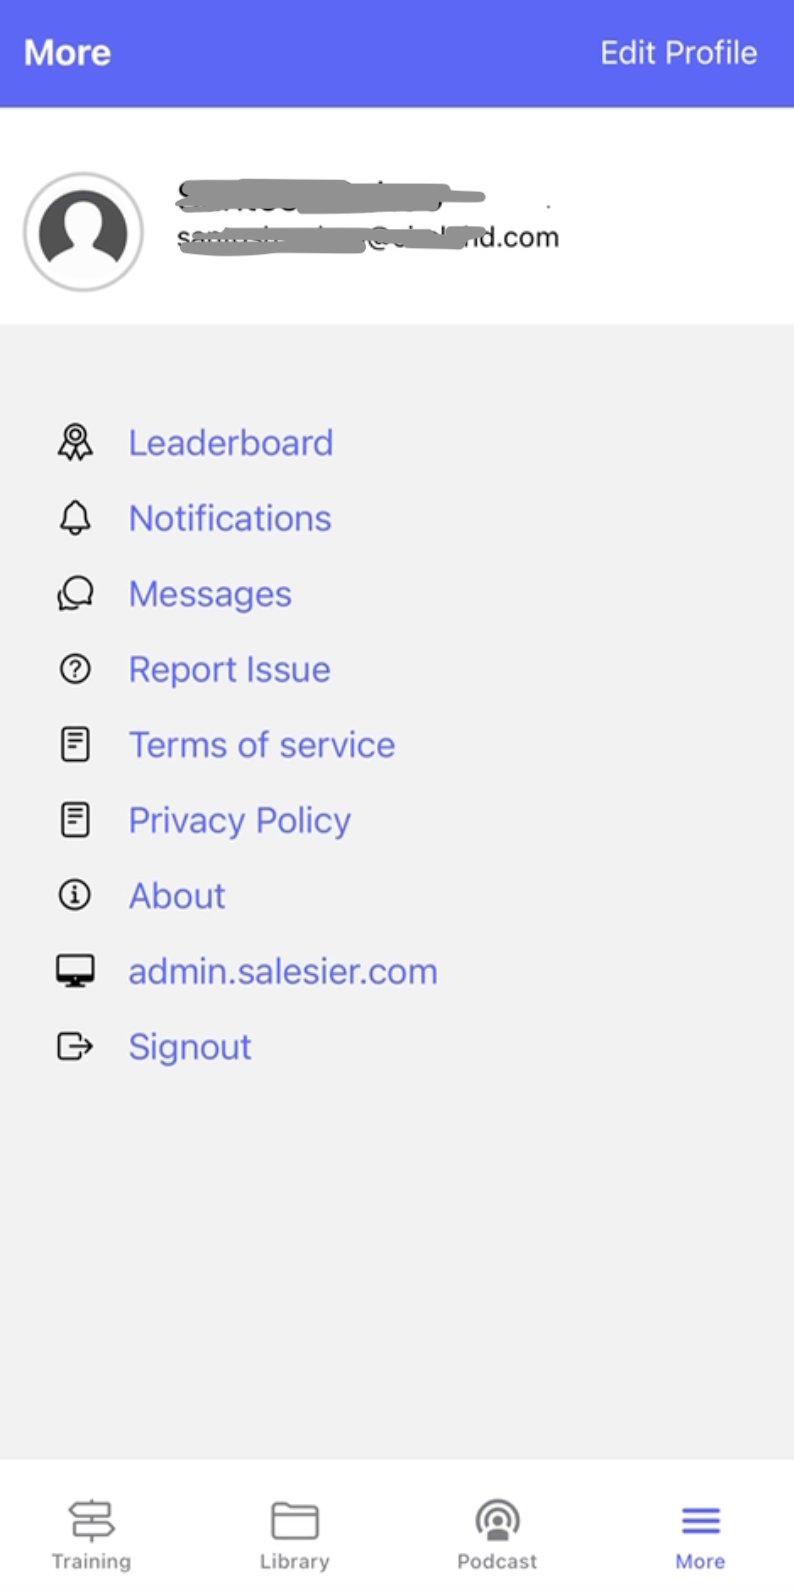Image resolution: width=794 pixels, height=1592 pixels.
Task: Tap the Privacy Policy document icon
Action: click(75, 820)
